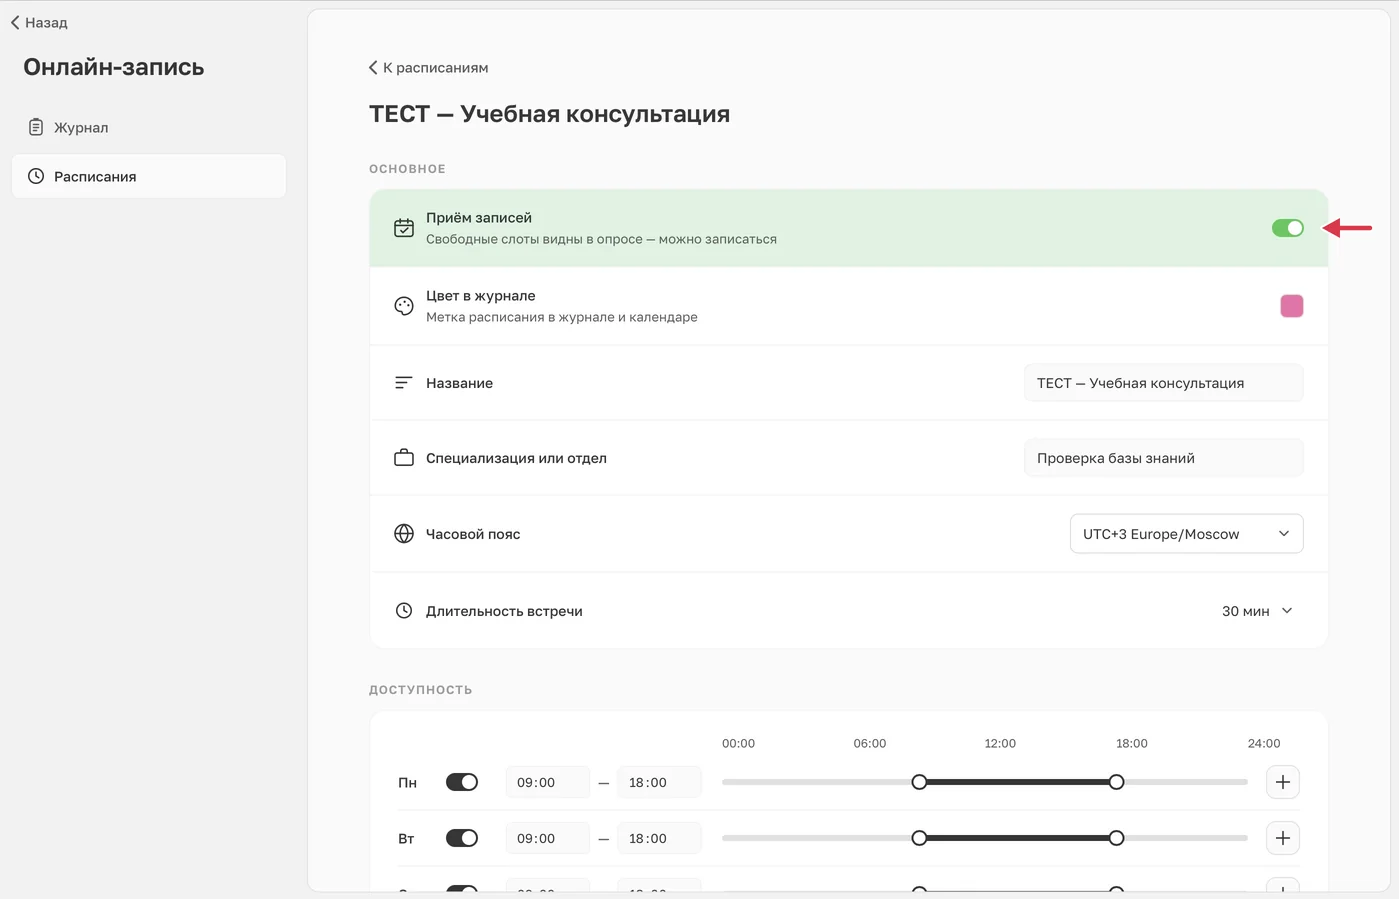The image size is (1399, 899).
Task: Click the clock icon beside Длительность встречи
Action: click(x=404, y=611)
